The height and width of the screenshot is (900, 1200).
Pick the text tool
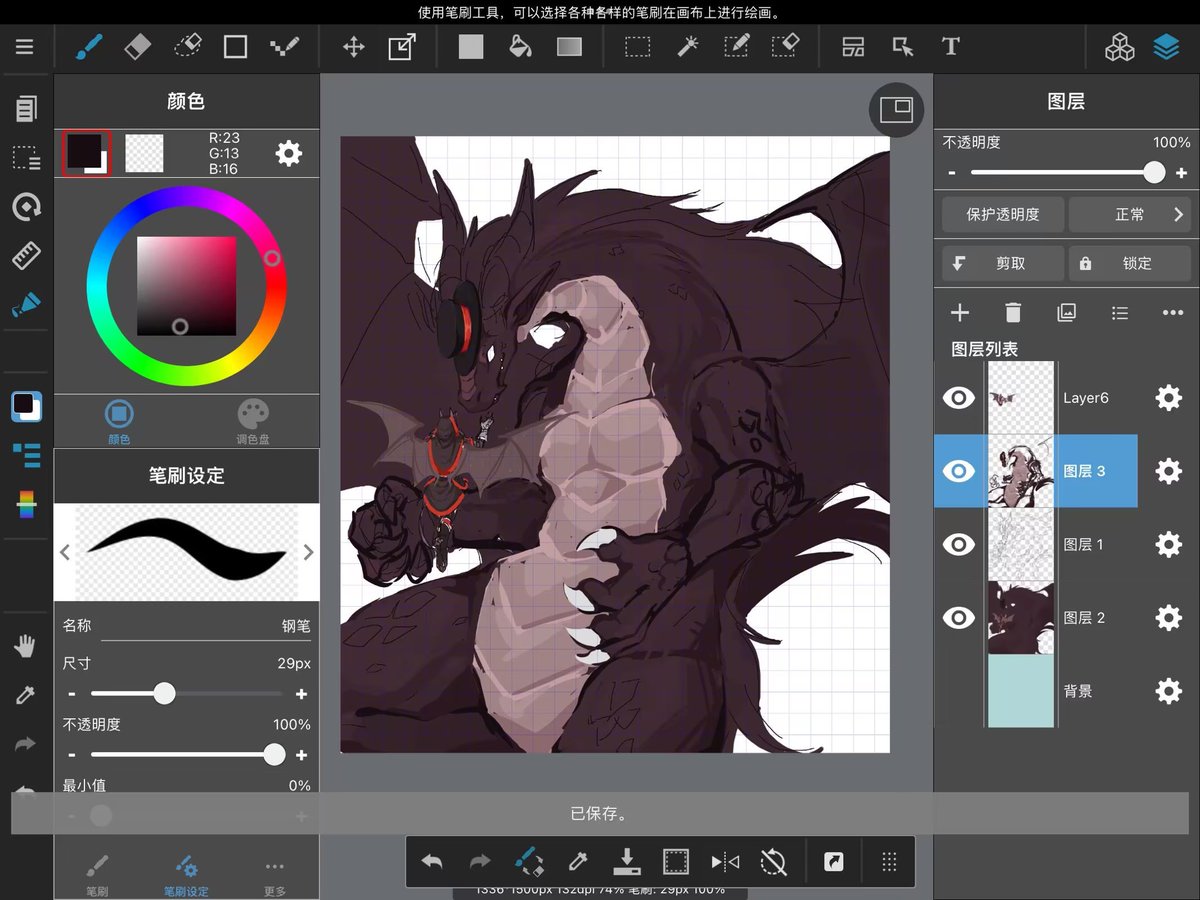pyautogui.click(x=951, y=47)
